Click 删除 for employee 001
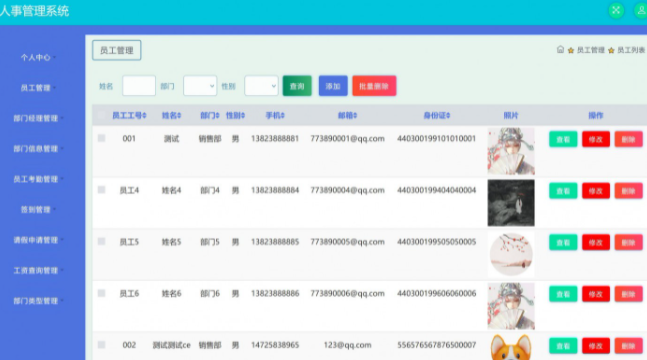Image resolution: width=647 pixels, height=360 pixels. 628,140
